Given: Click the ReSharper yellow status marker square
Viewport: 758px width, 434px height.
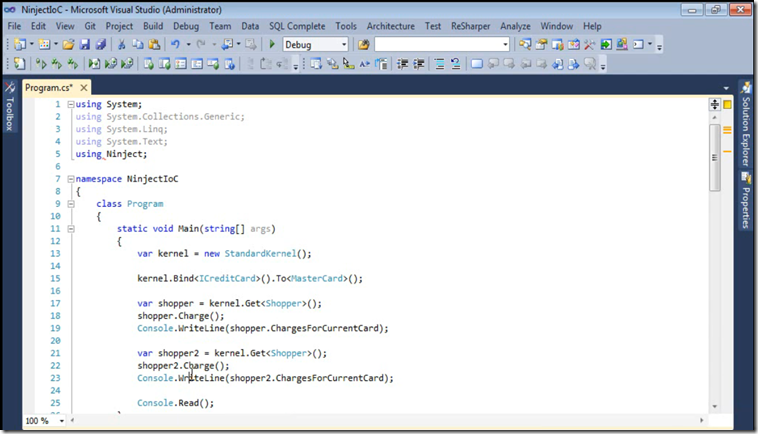Looking at the screenshot, I should (728, 104).
